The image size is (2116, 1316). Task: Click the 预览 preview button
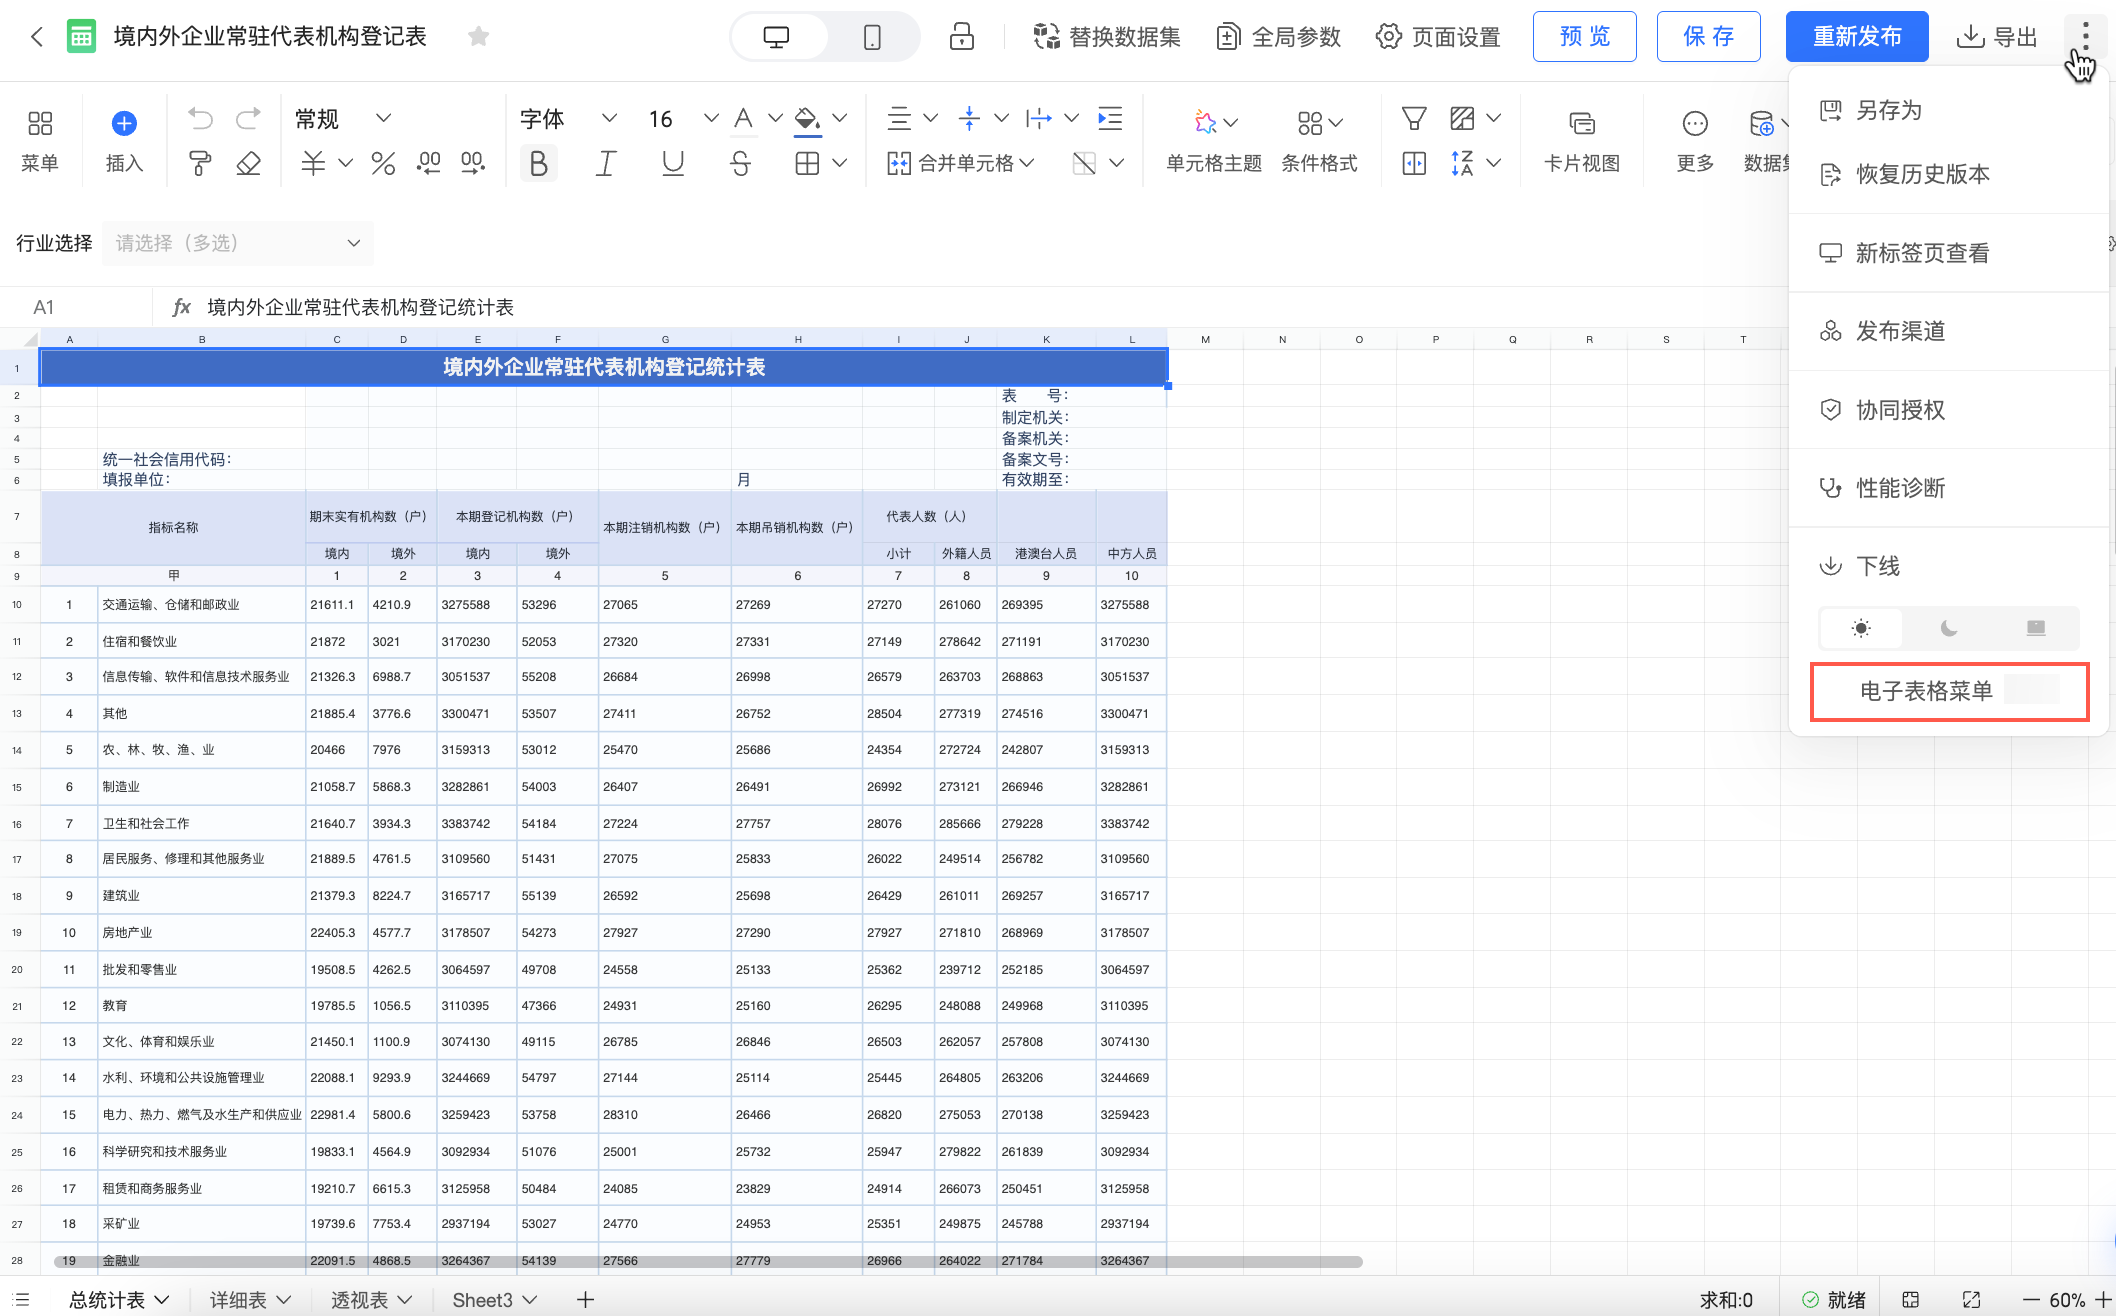1584,37
